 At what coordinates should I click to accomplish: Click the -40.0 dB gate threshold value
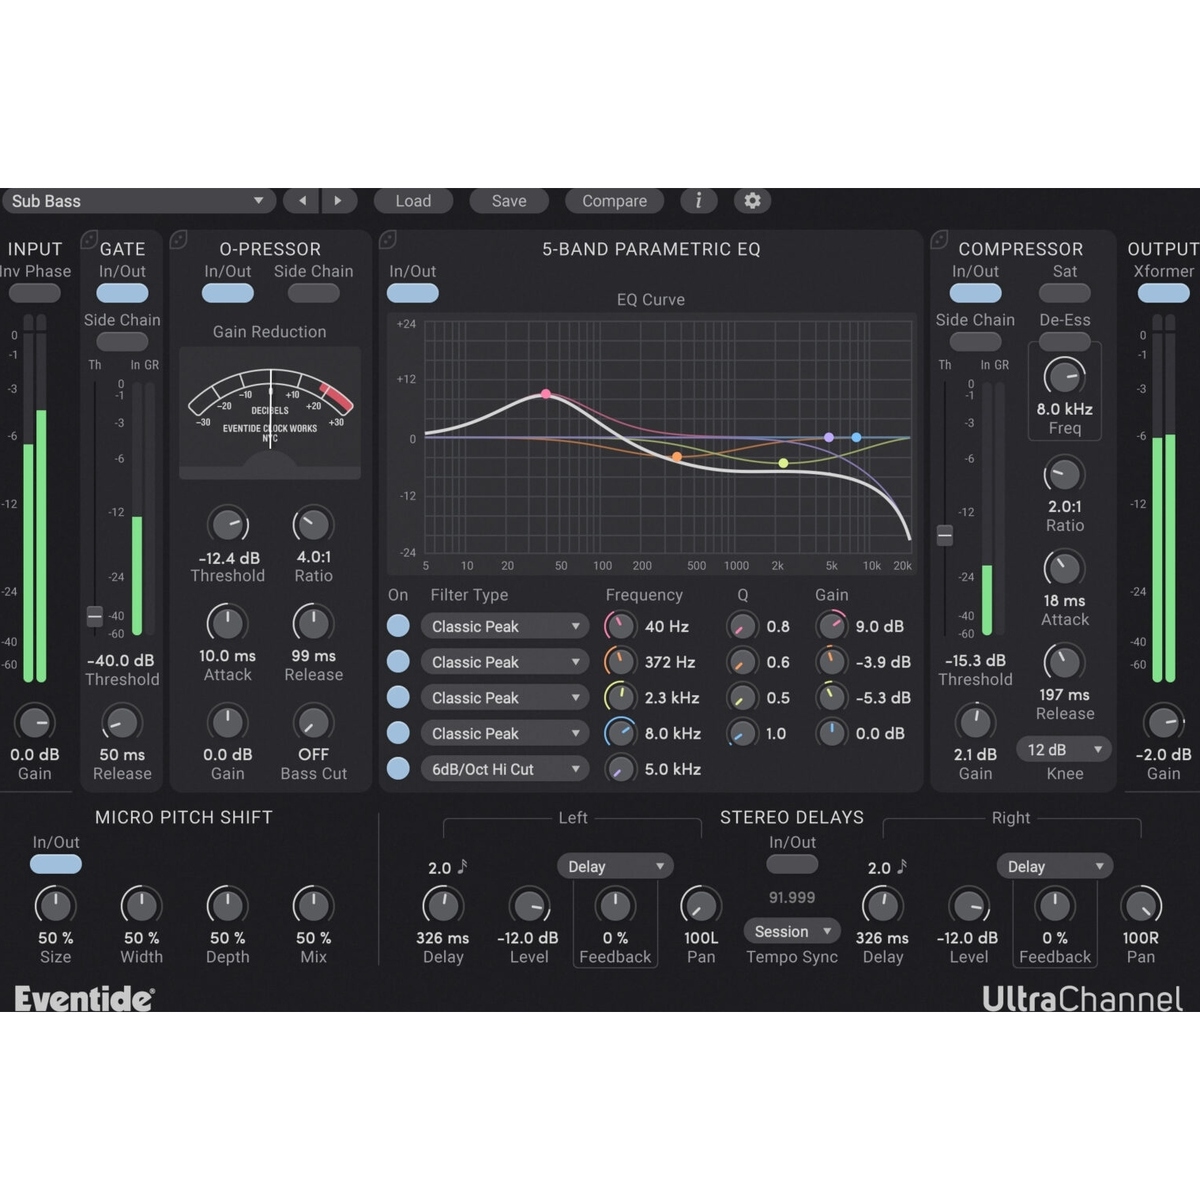click(x=121, y=661)
